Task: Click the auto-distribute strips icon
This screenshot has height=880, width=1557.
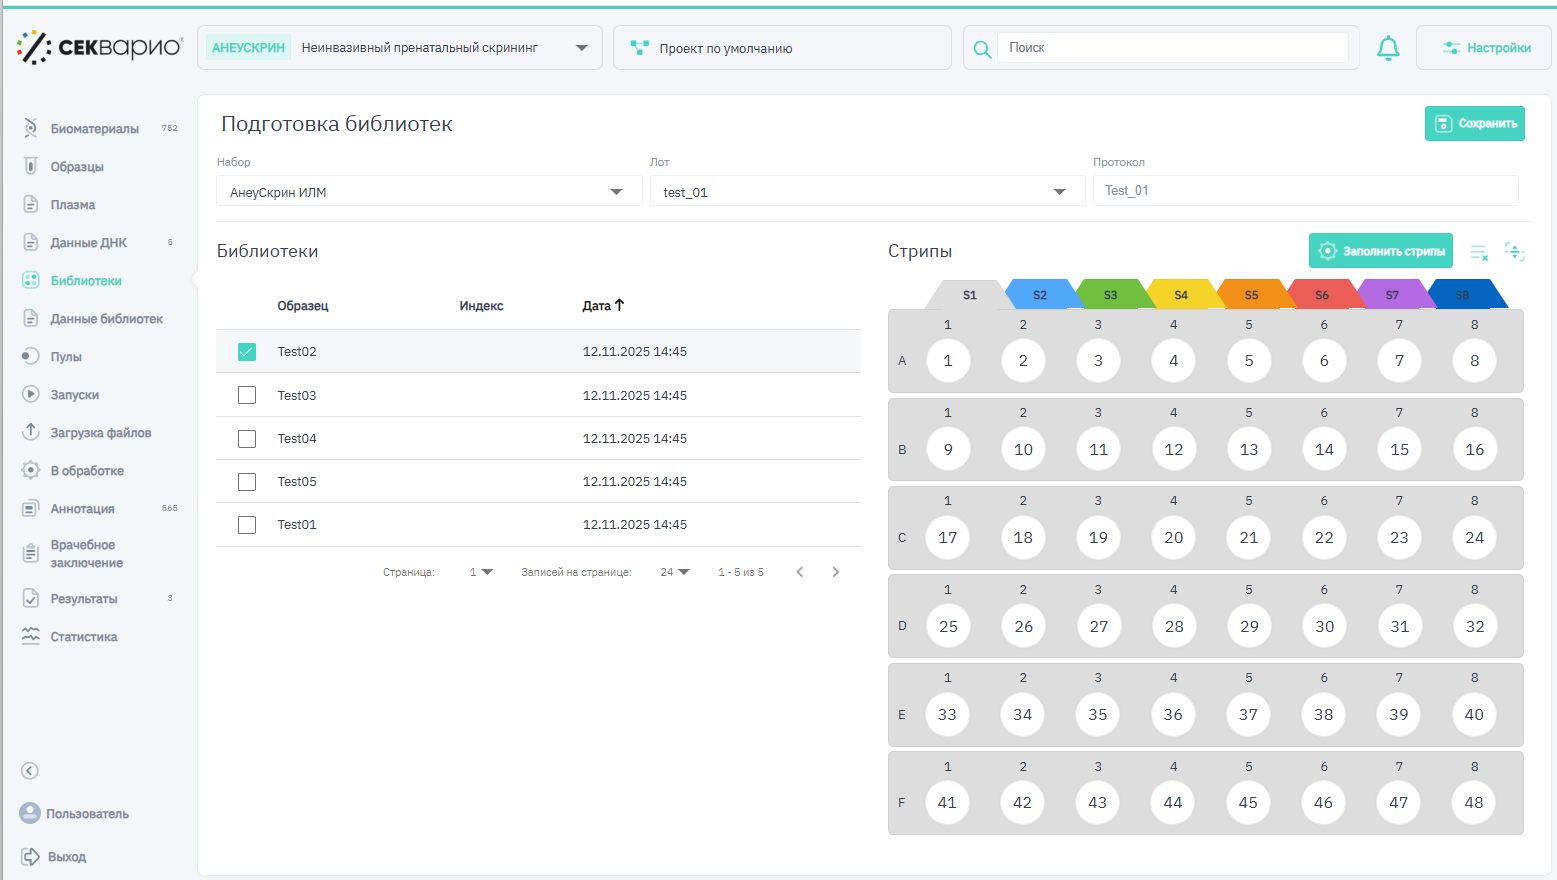Action: point(1515,252)
